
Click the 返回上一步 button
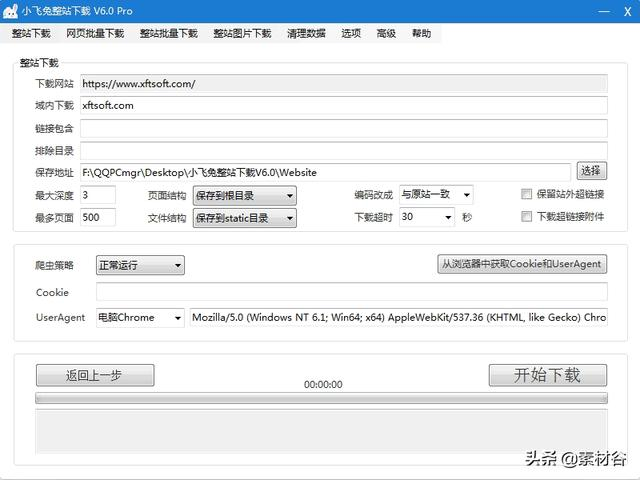click(95, 375)
